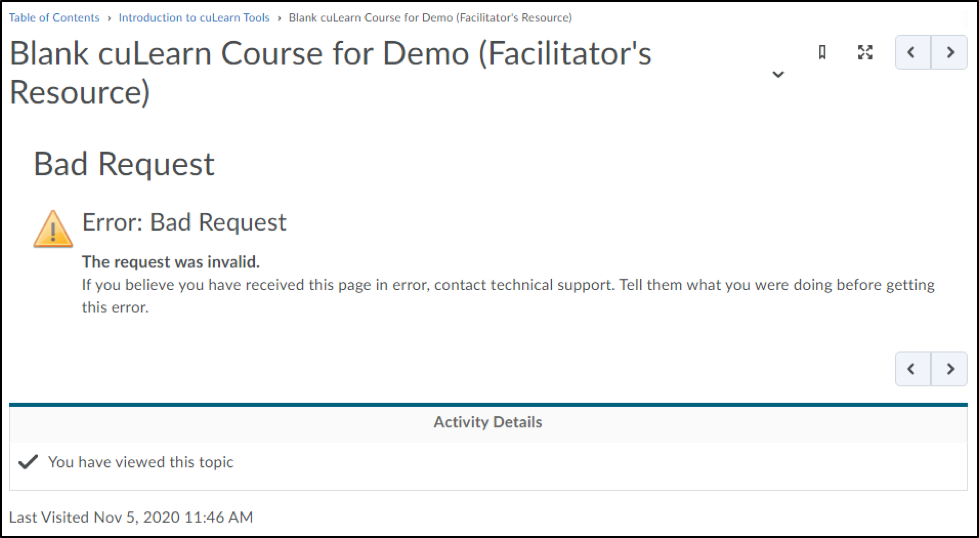This screenshot has height=538, width=979.
Task: Go to next topic using top arrow
Action: (x=949, y=53)
